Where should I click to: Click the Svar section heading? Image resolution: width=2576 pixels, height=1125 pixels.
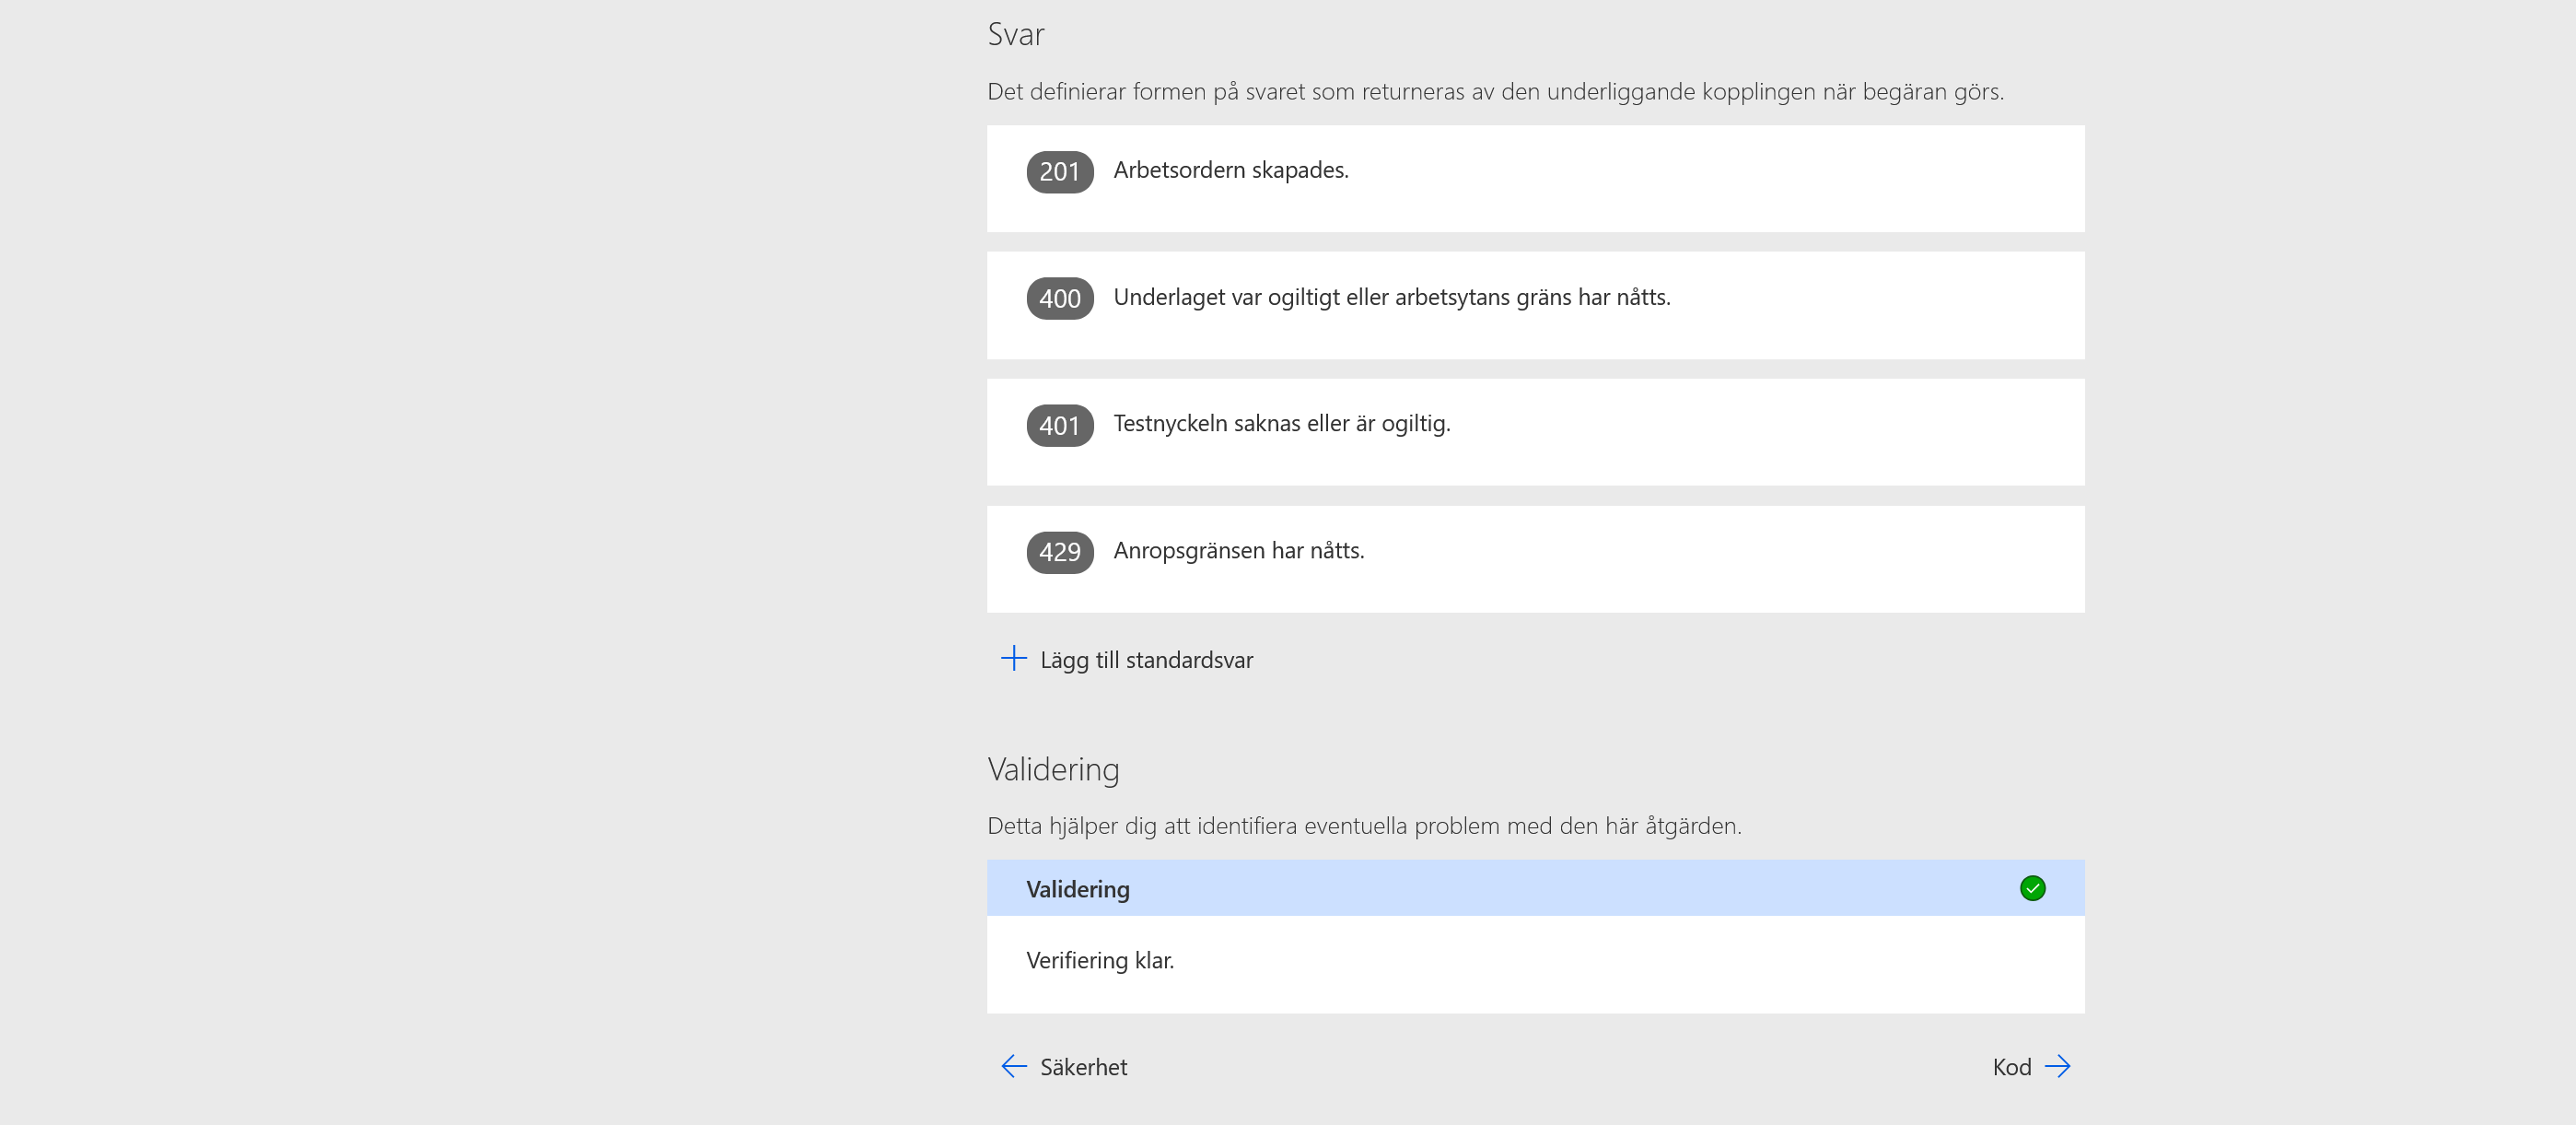coord(1015,34)
